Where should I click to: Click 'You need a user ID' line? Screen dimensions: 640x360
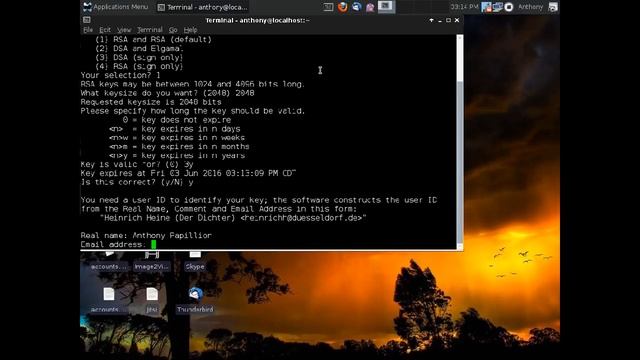(259, 200)
